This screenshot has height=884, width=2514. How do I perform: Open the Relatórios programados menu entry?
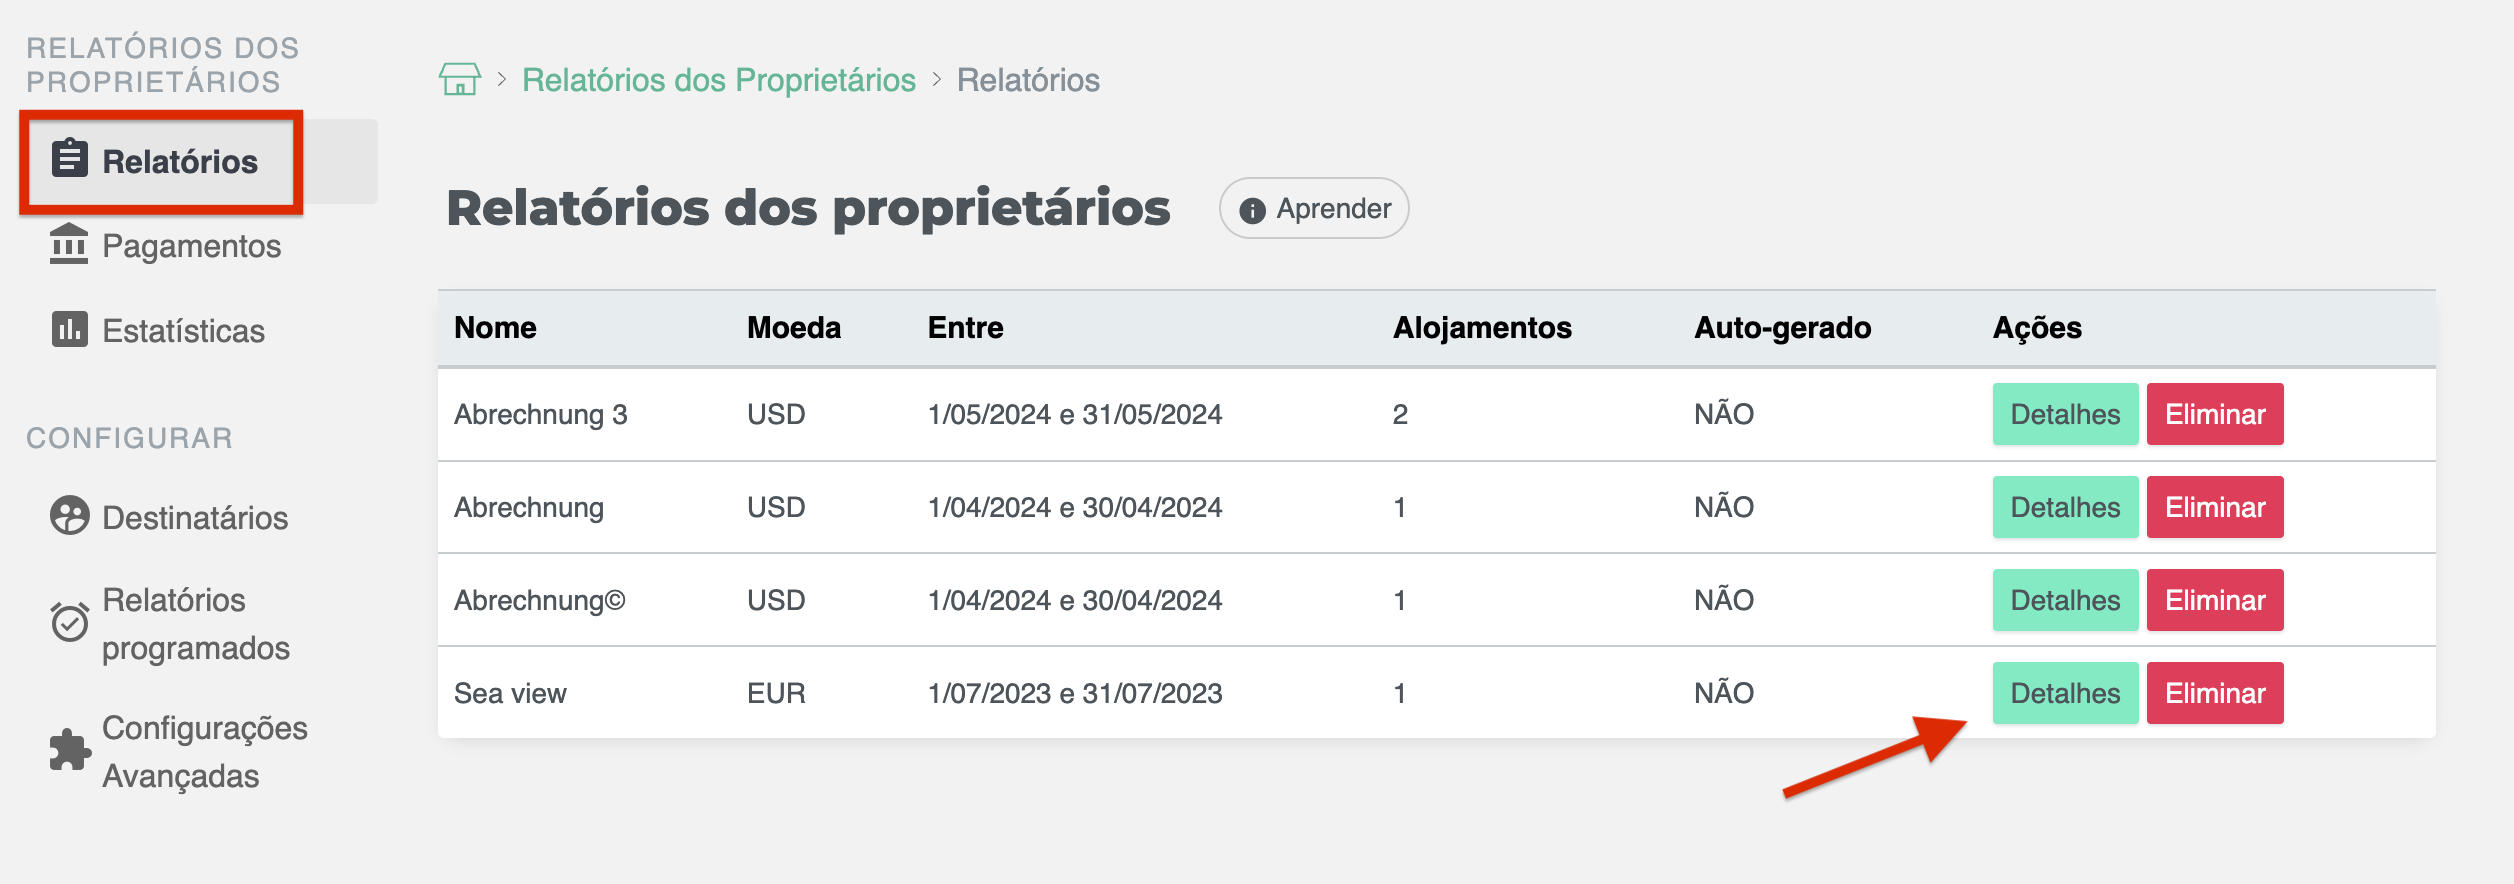point(195,624)
